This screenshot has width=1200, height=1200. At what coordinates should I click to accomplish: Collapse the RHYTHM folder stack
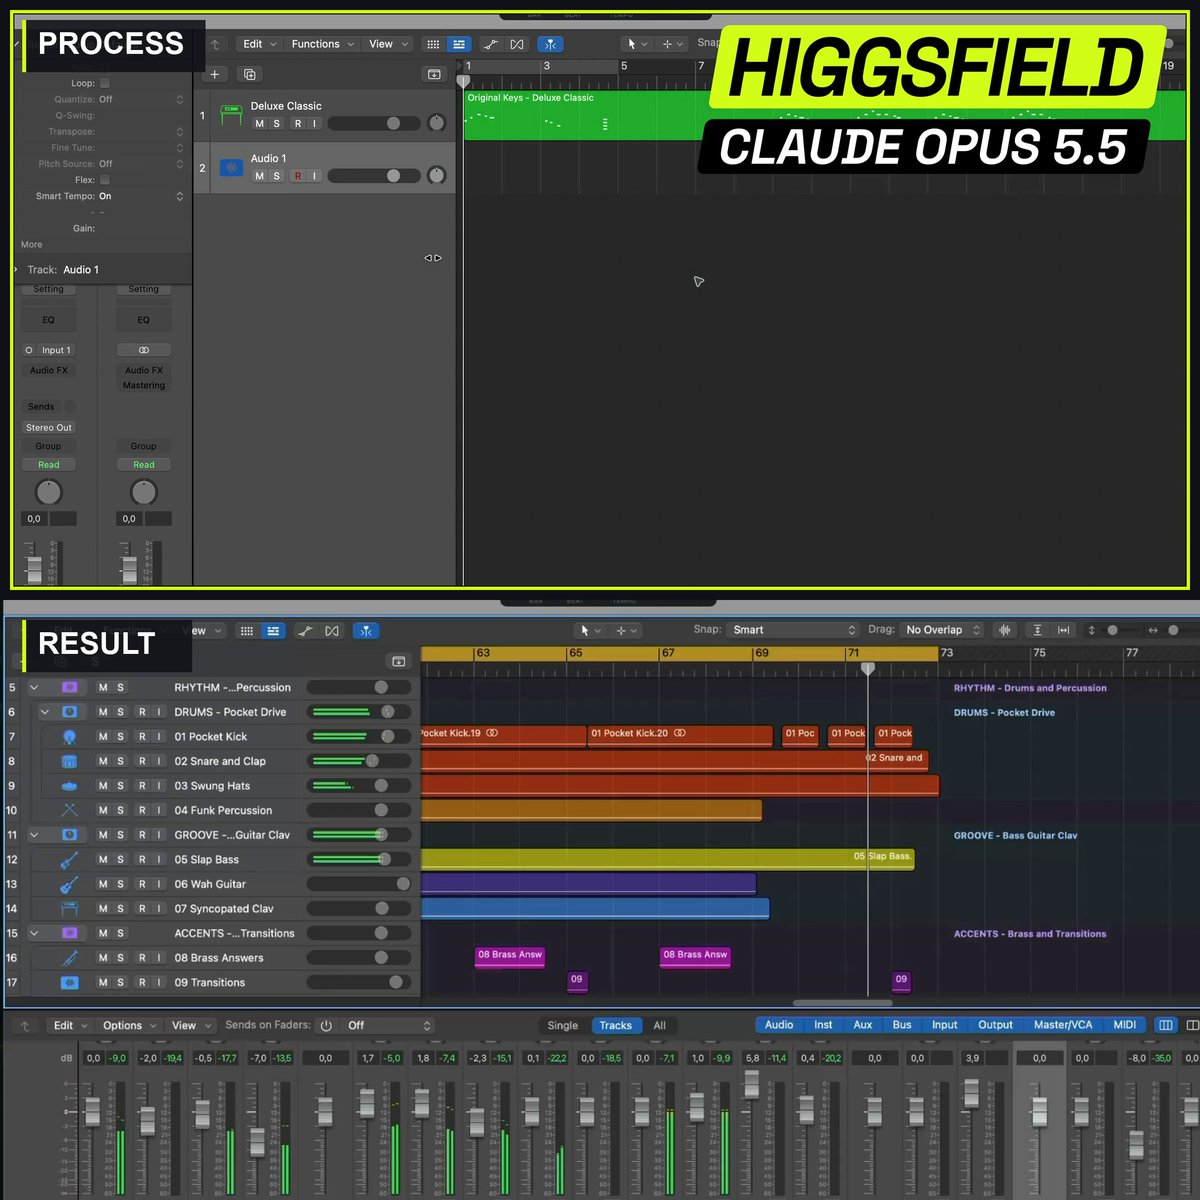point(34,687)
